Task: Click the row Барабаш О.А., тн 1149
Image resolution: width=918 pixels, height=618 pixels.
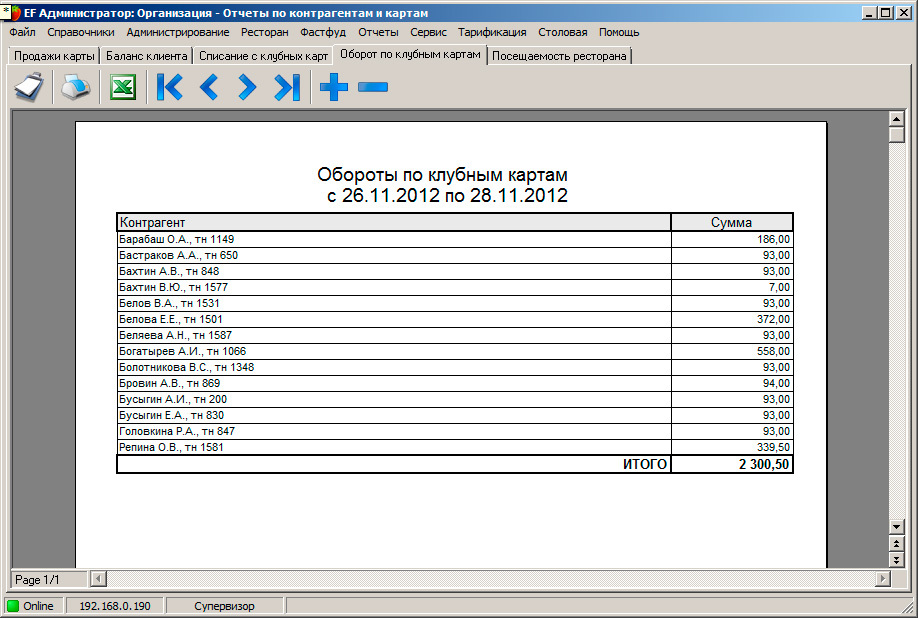Action: 454,239
